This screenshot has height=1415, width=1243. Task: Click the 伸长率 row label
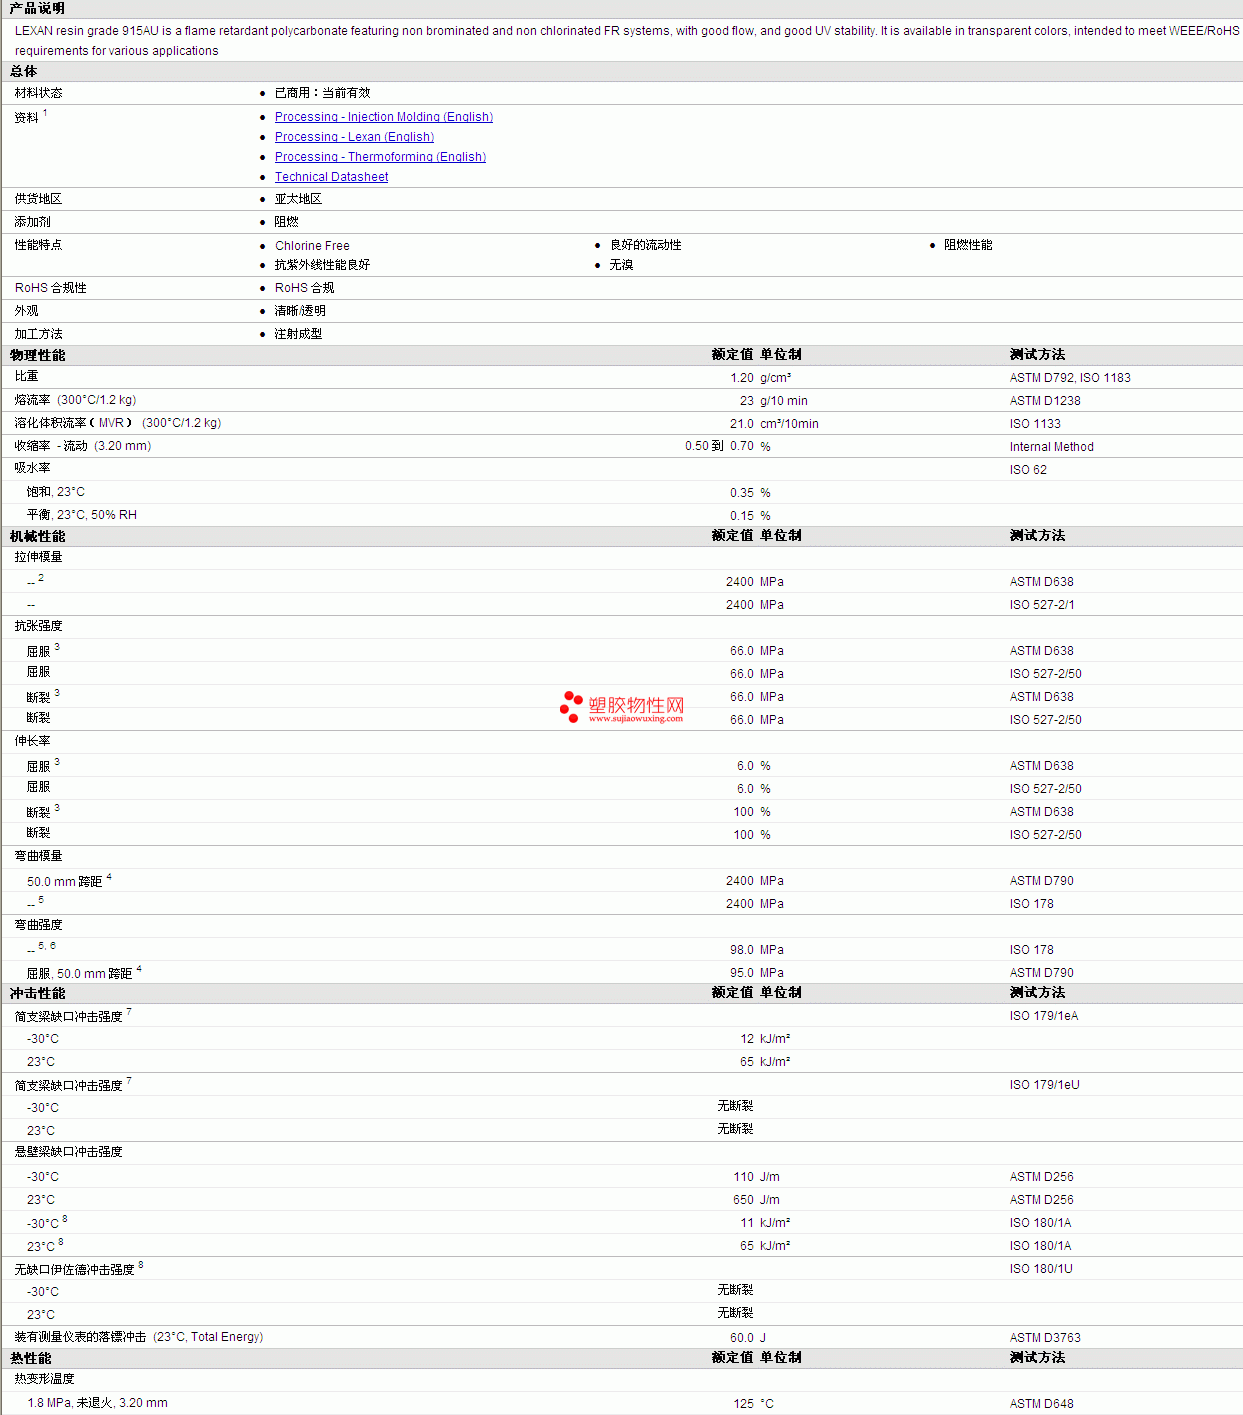(x=33, y=741)
